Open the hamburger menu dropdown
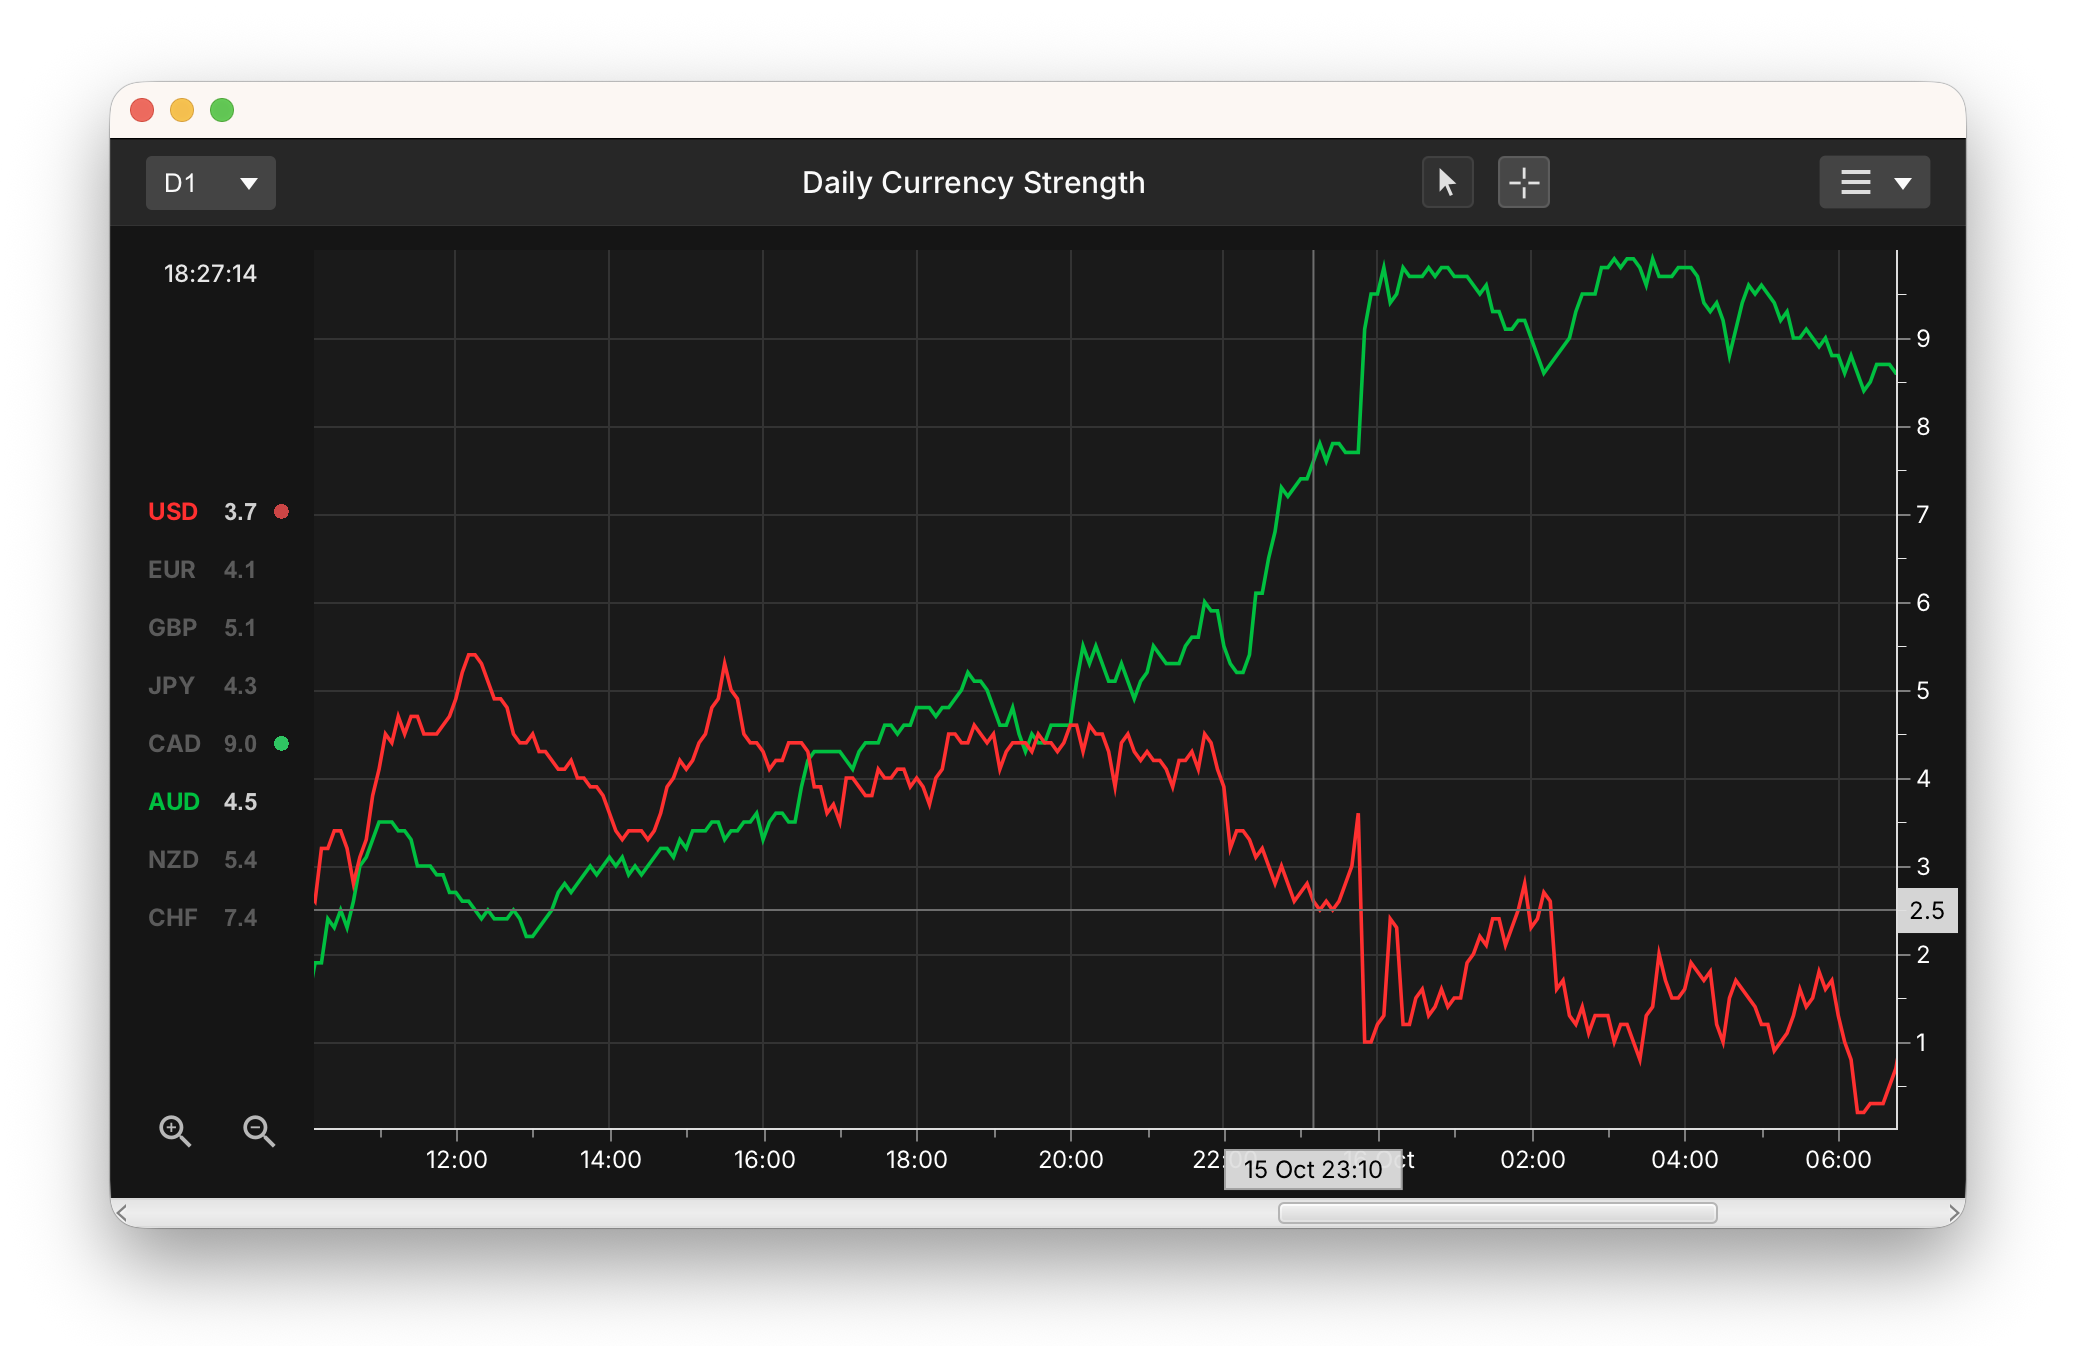 (1874, 183)
